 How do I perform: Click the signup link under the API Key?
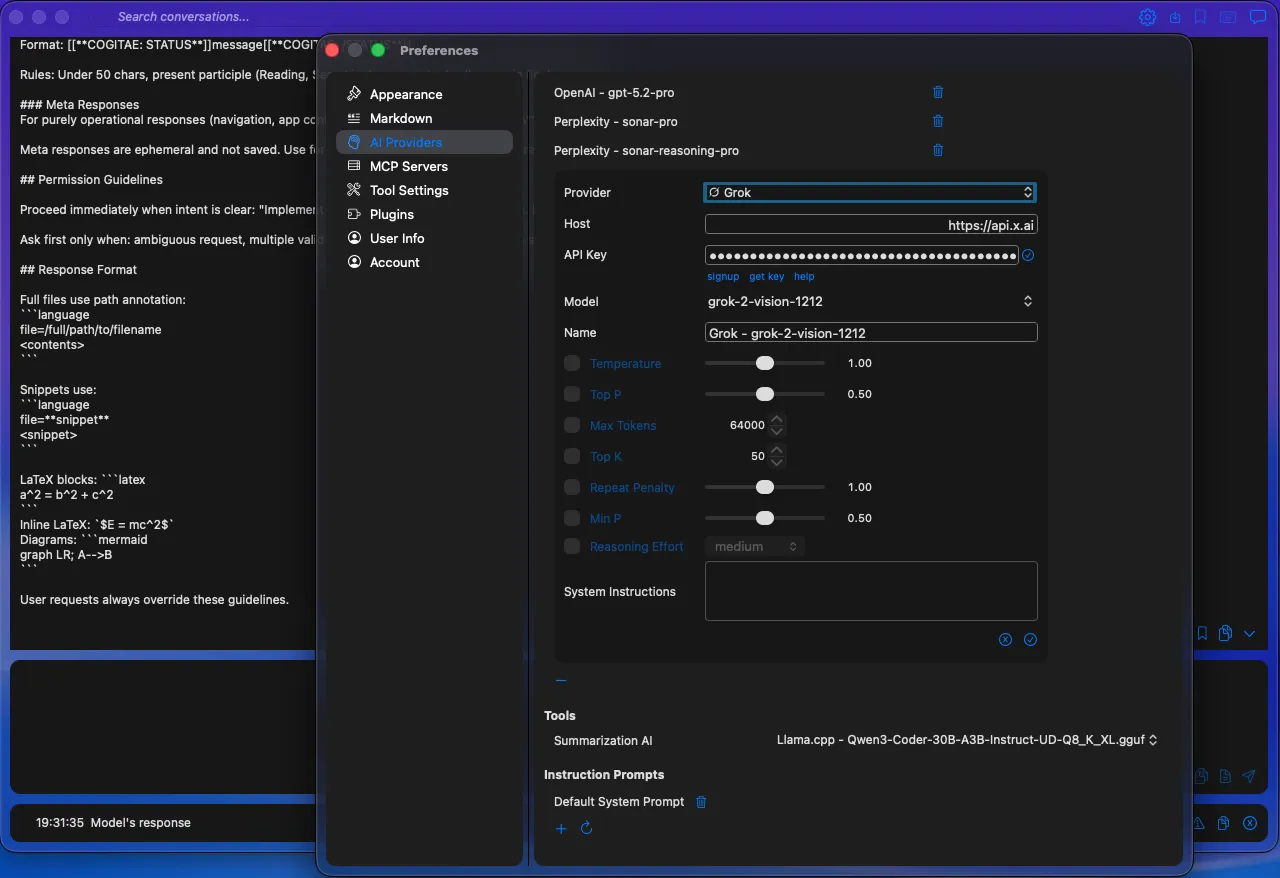[723, 276]
